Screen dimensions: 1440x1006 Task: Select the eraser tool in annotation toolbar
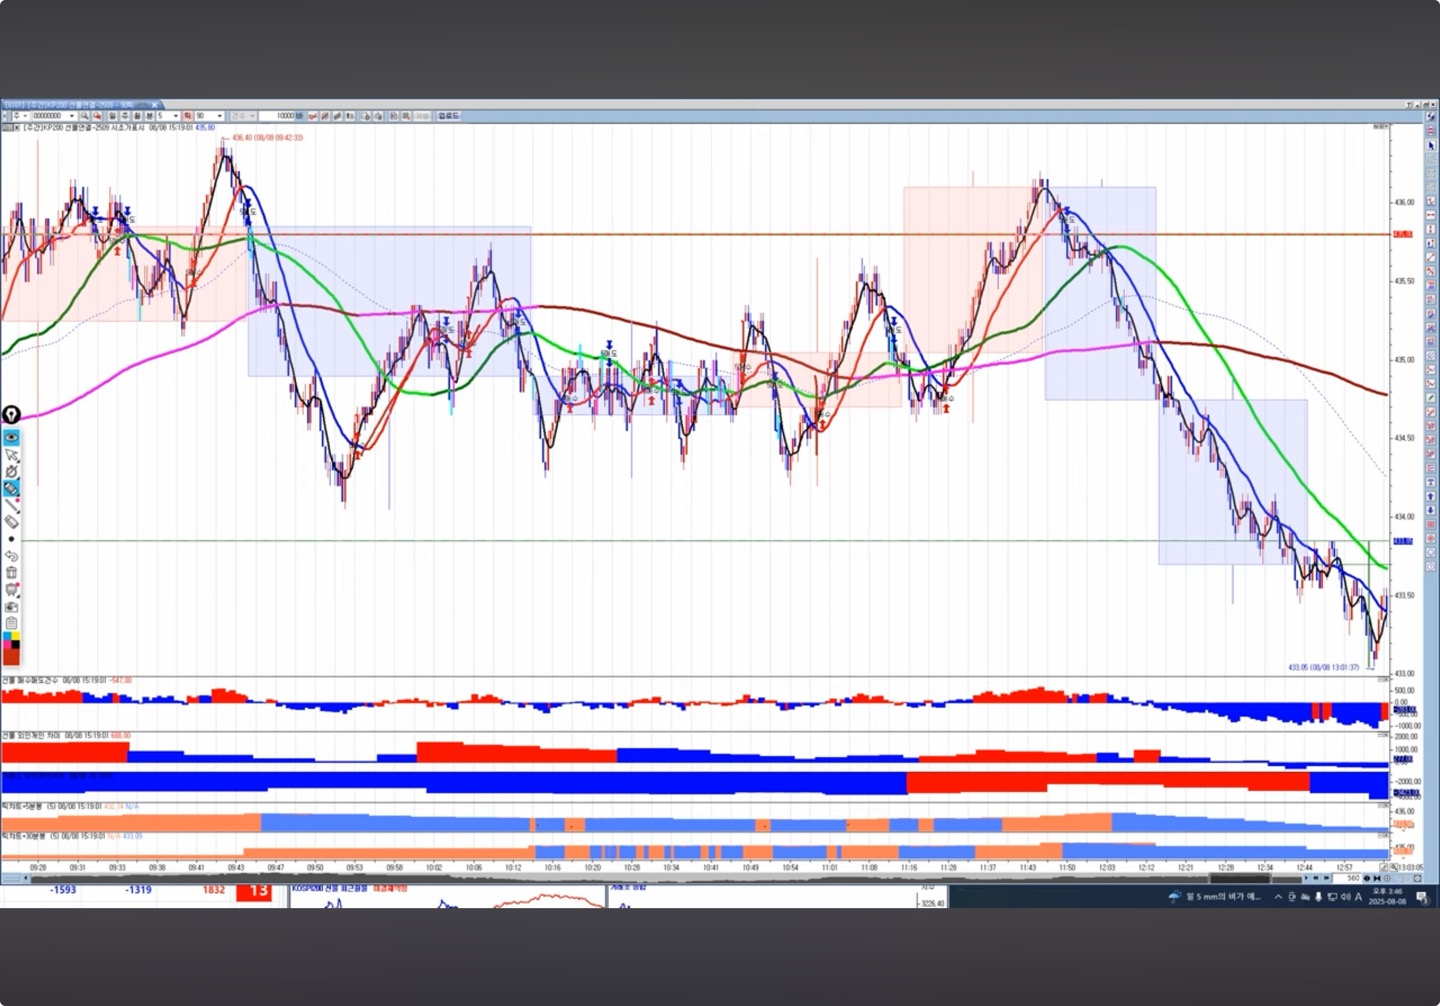[11, 522]
